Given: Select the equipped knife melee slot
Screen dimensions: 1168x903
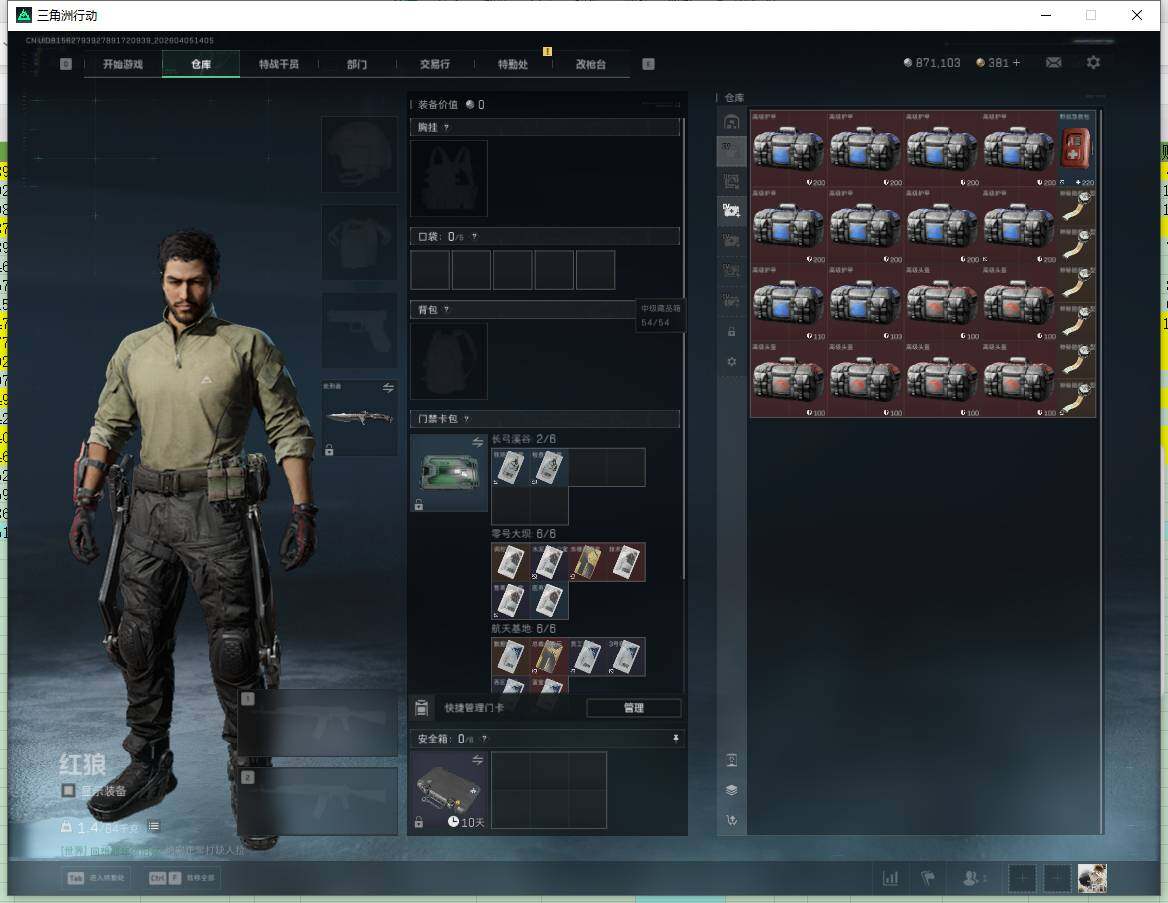Looking at the screenshot, I should point(359,417).
